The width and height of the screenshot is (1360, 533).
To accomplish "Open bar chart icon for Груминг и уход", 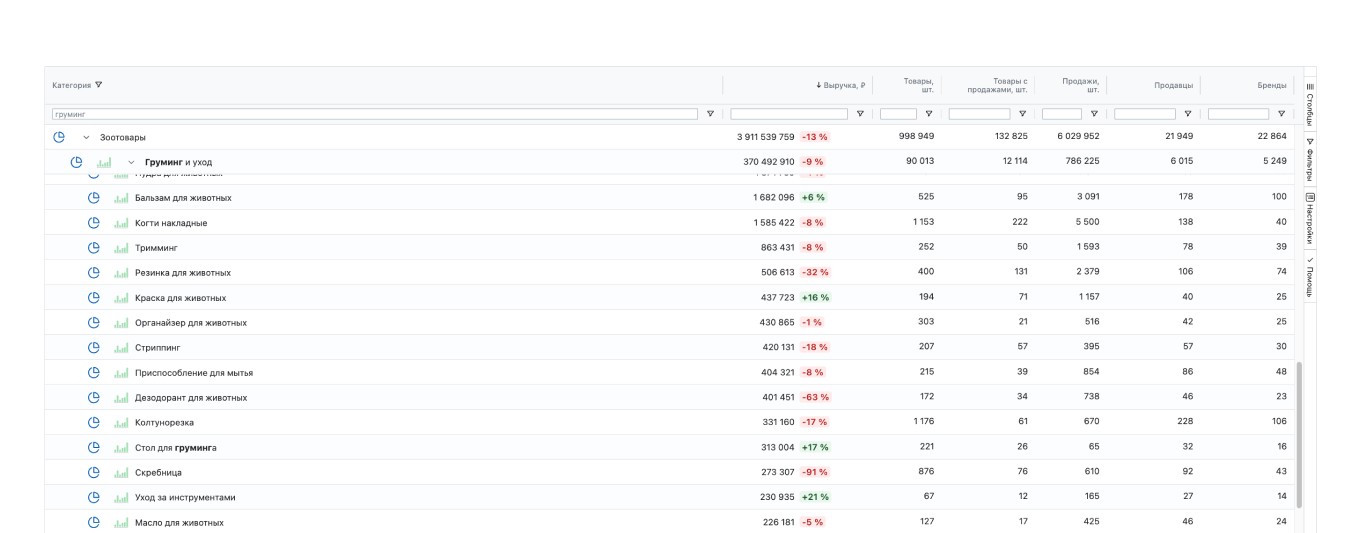I will click(104, 162).
